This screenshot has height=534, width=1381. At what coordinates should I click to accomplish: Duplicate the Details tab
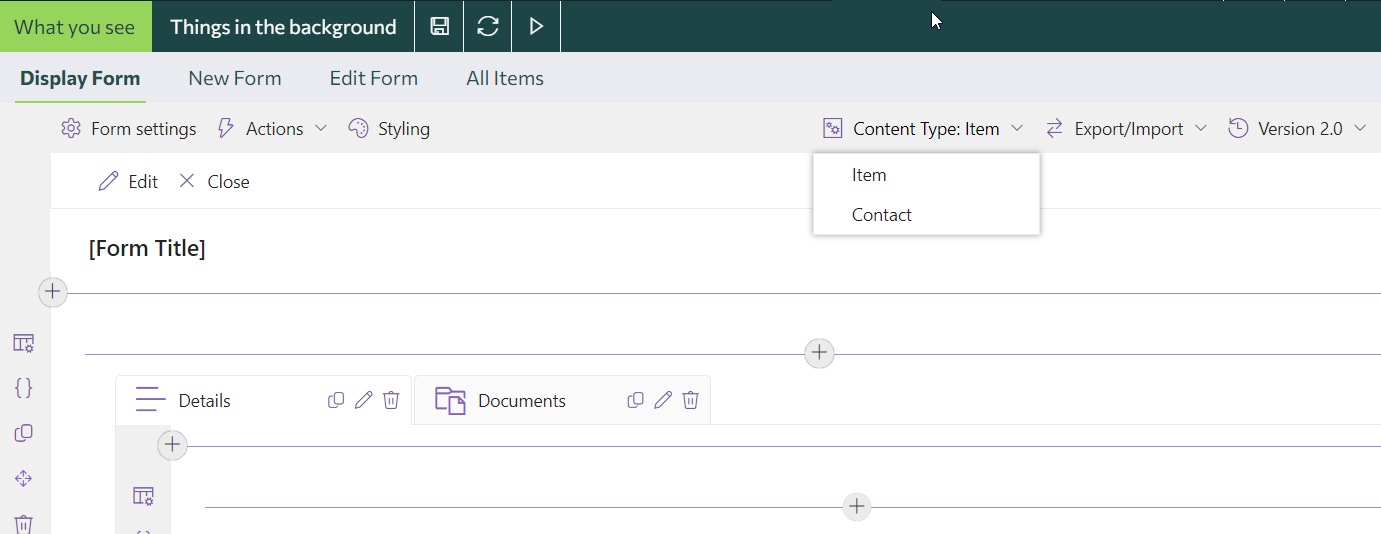coord(336,400)
